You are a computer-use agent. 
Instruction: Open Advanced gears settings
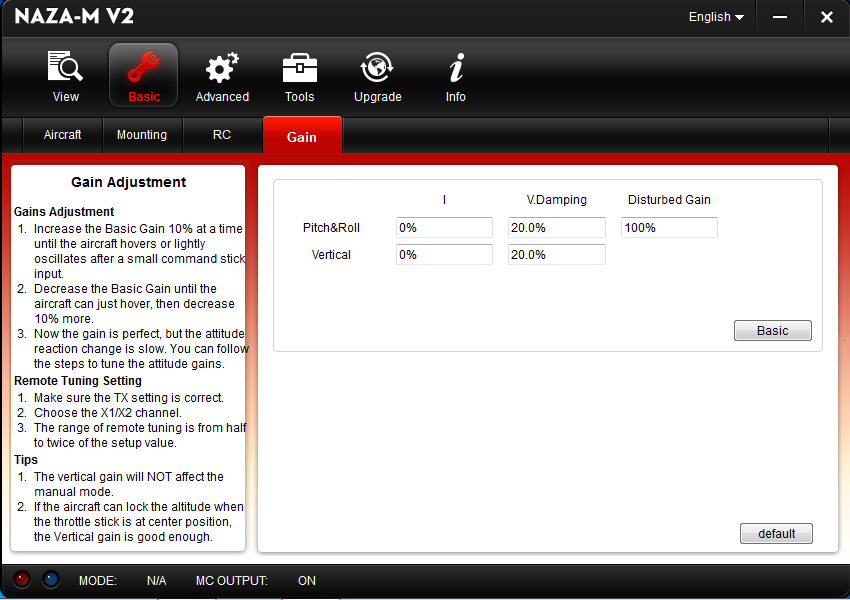click(x=222, y=76)
